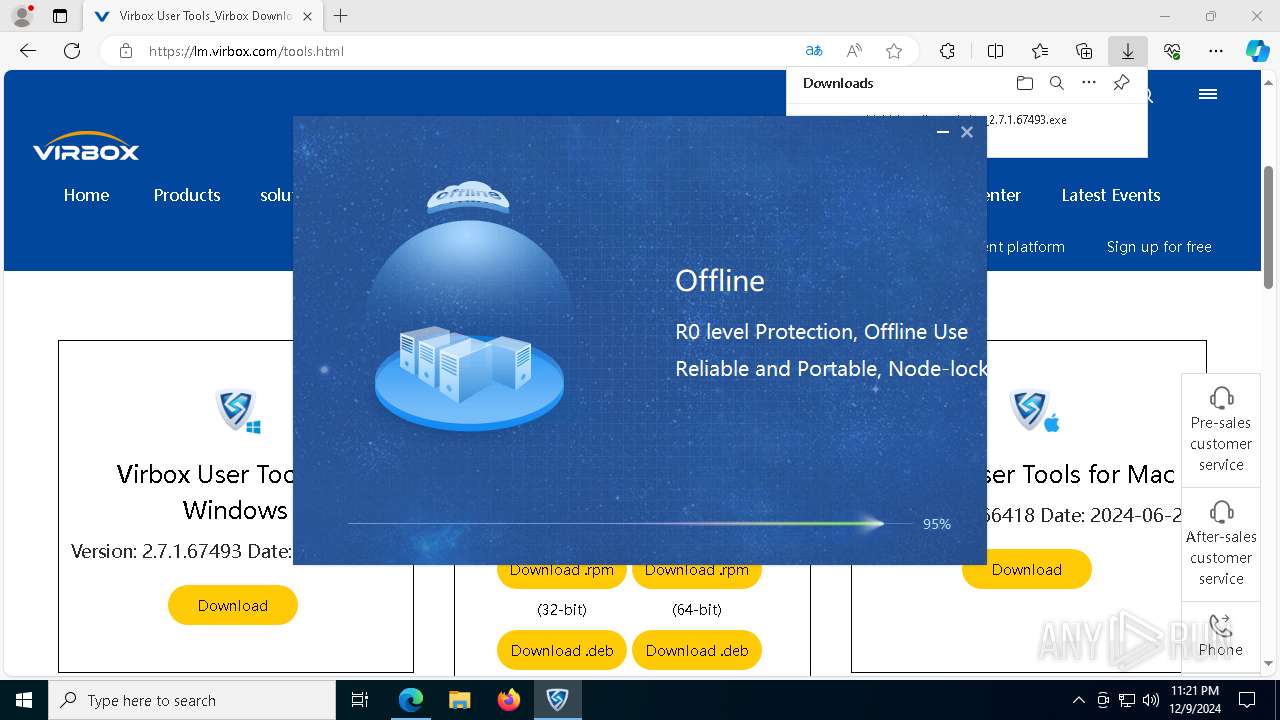The width and height of the screenshot is (1280, 720).
Task: Open the Virbox hamburger menu
Action: click(x=1208, y=94)
